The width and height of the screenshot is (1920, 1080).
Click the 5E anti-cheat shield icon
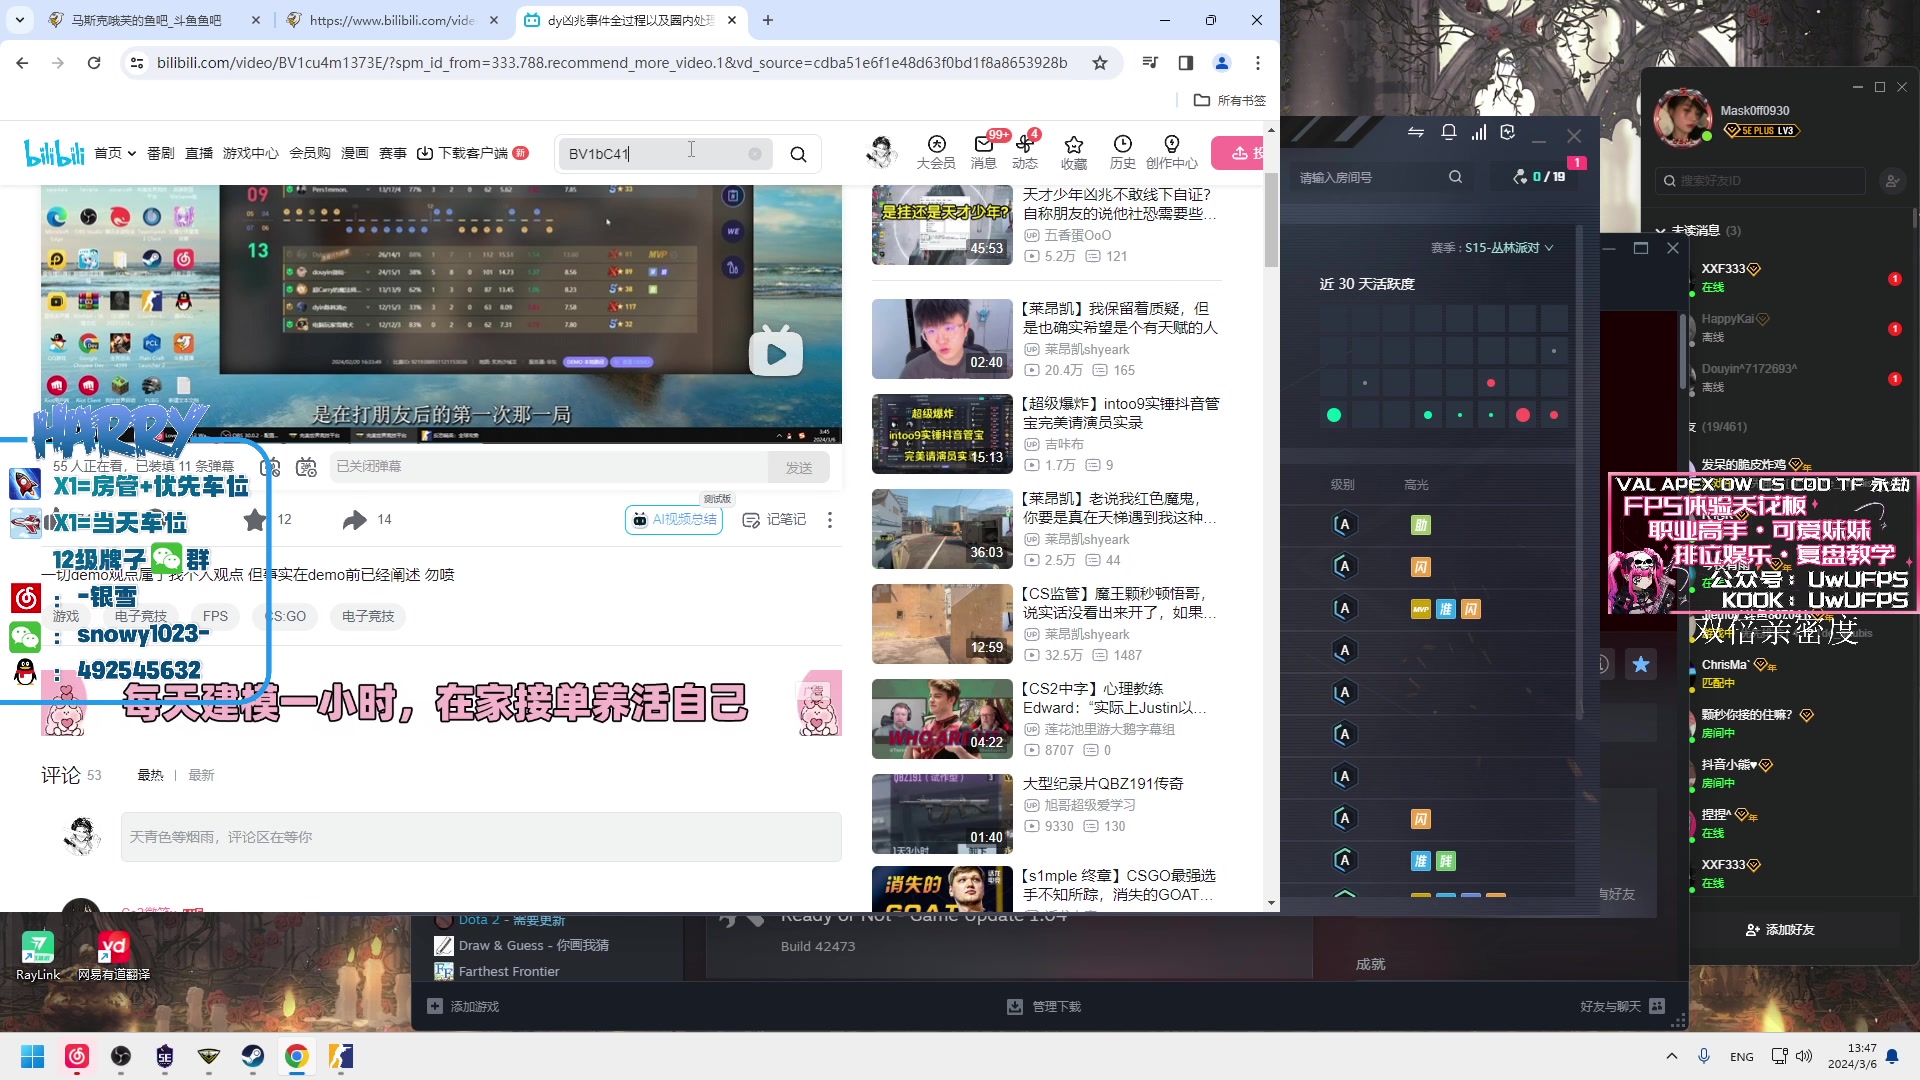click(1508, 133)
